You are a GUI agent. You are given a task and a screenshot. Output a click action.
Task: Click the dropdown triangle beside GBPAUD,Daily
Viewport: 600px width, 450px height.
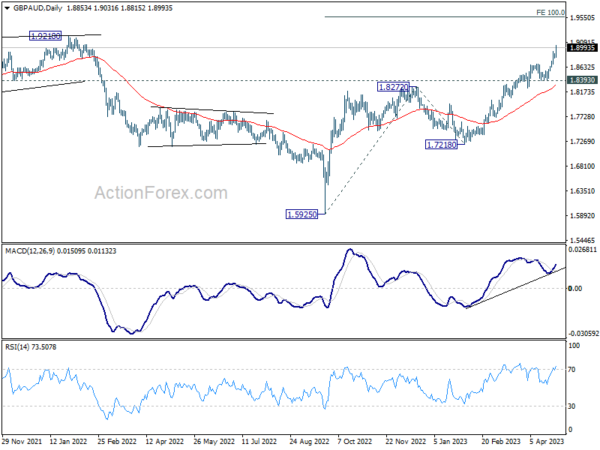7,8
